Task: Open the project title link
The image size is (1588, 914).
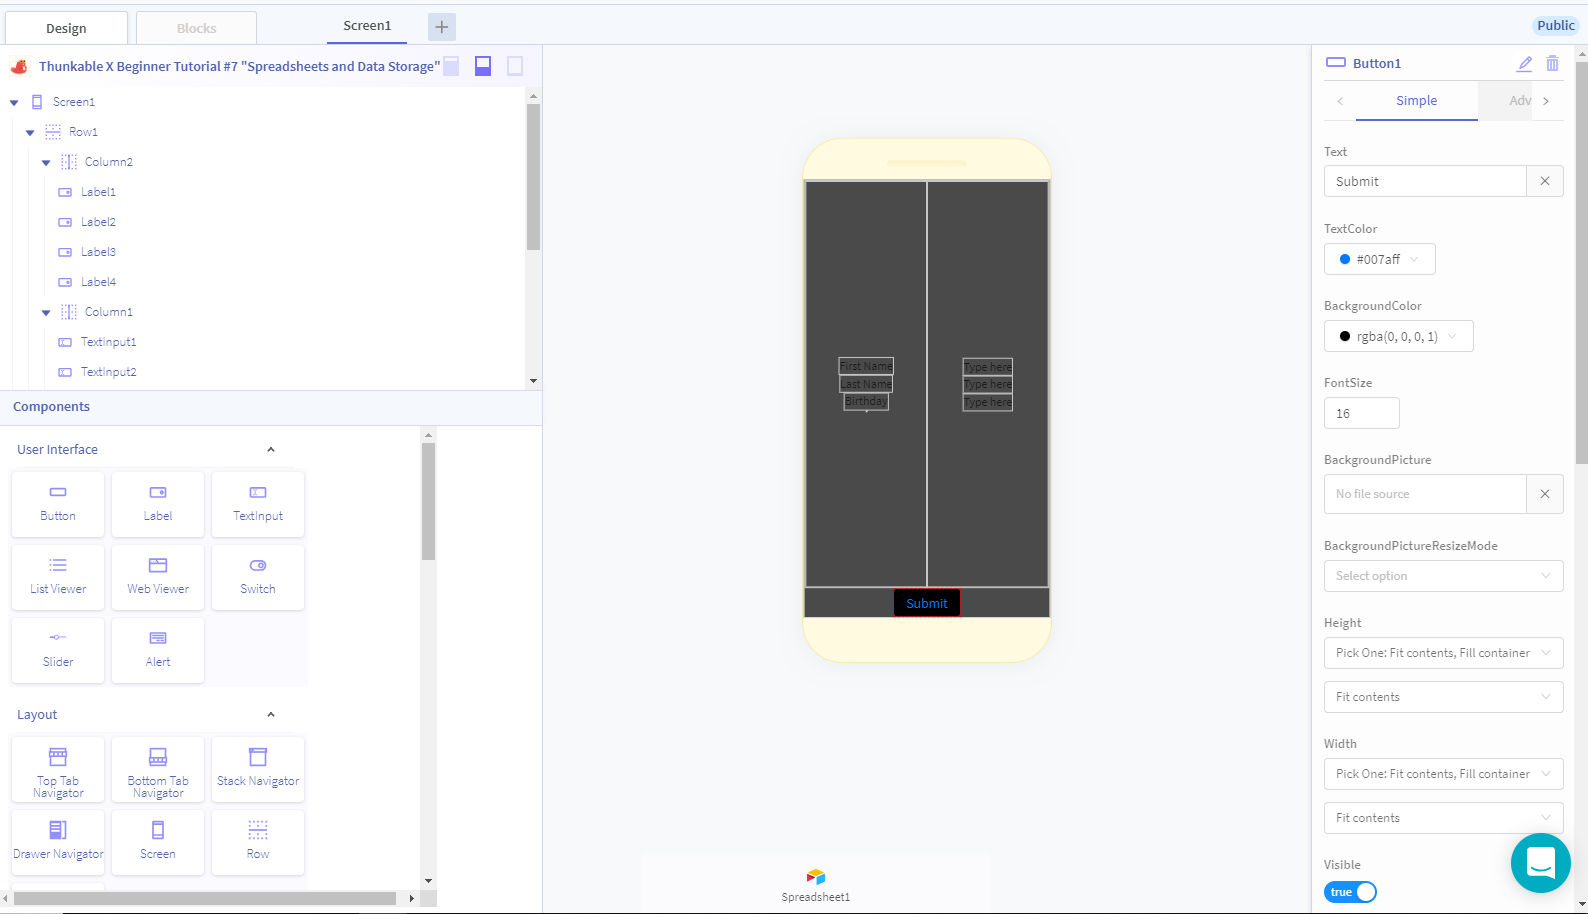Action: pos(239,66)
